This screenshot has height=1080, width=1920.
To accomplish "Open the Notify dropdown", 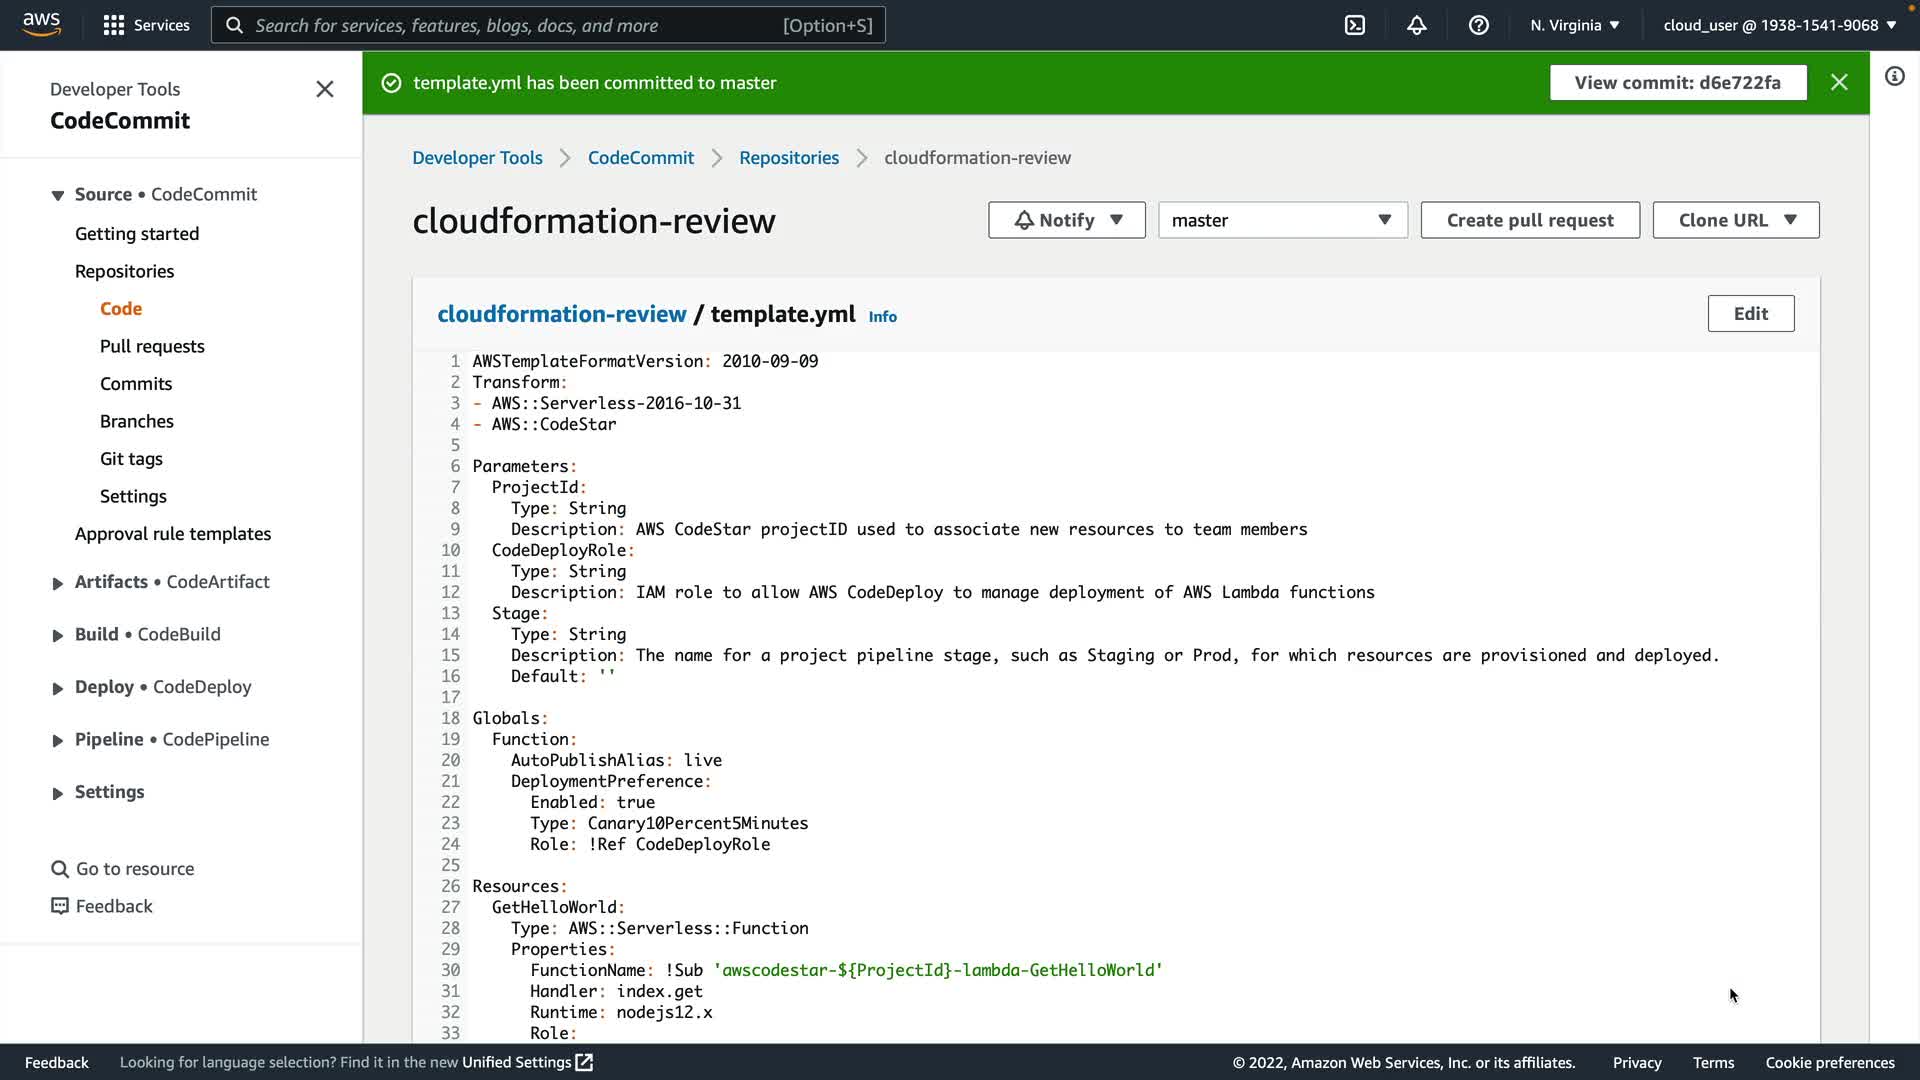I will click(1066, 220).
